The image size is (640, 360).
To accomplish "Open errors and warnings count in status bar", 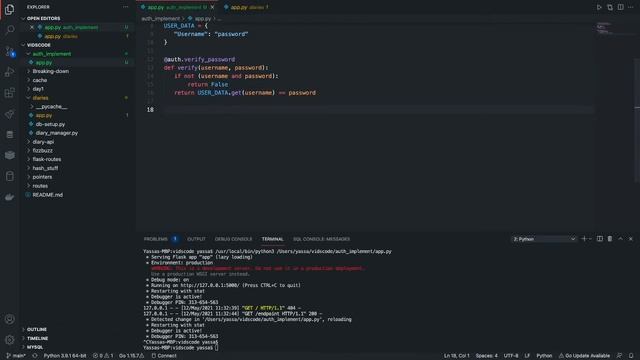I will click(103, 356).
